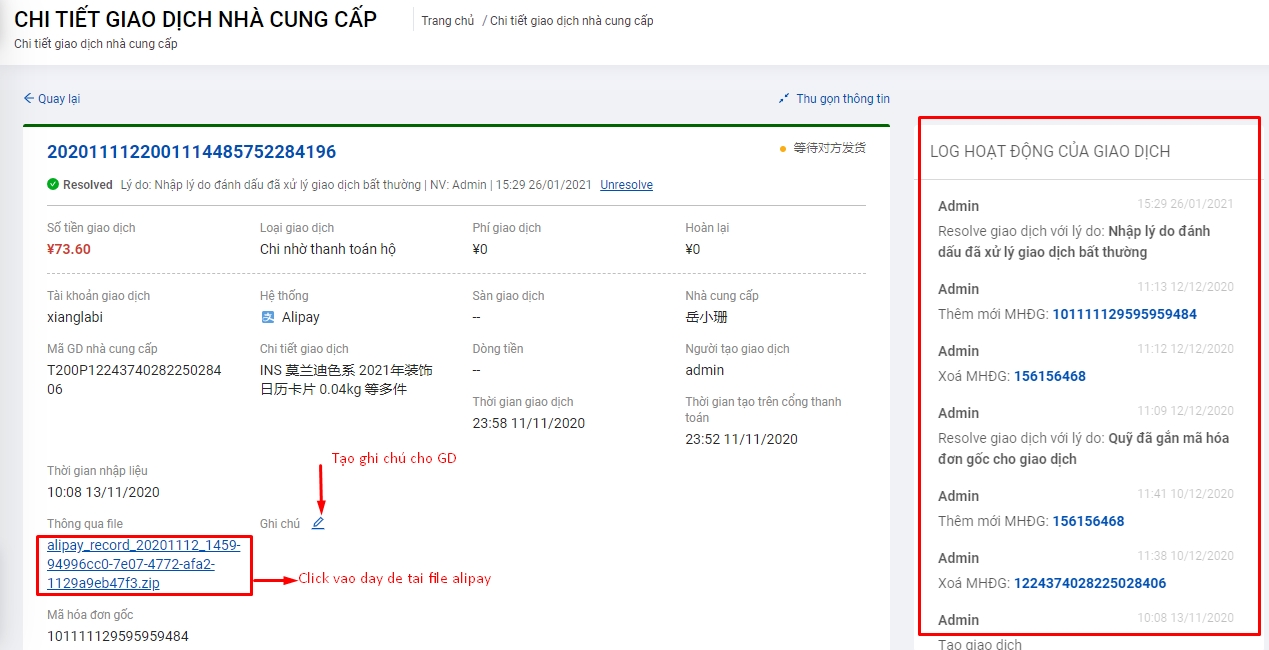
Task: Click the Mã hóa đơn gốc number value
Action: (x=117, y=636)
